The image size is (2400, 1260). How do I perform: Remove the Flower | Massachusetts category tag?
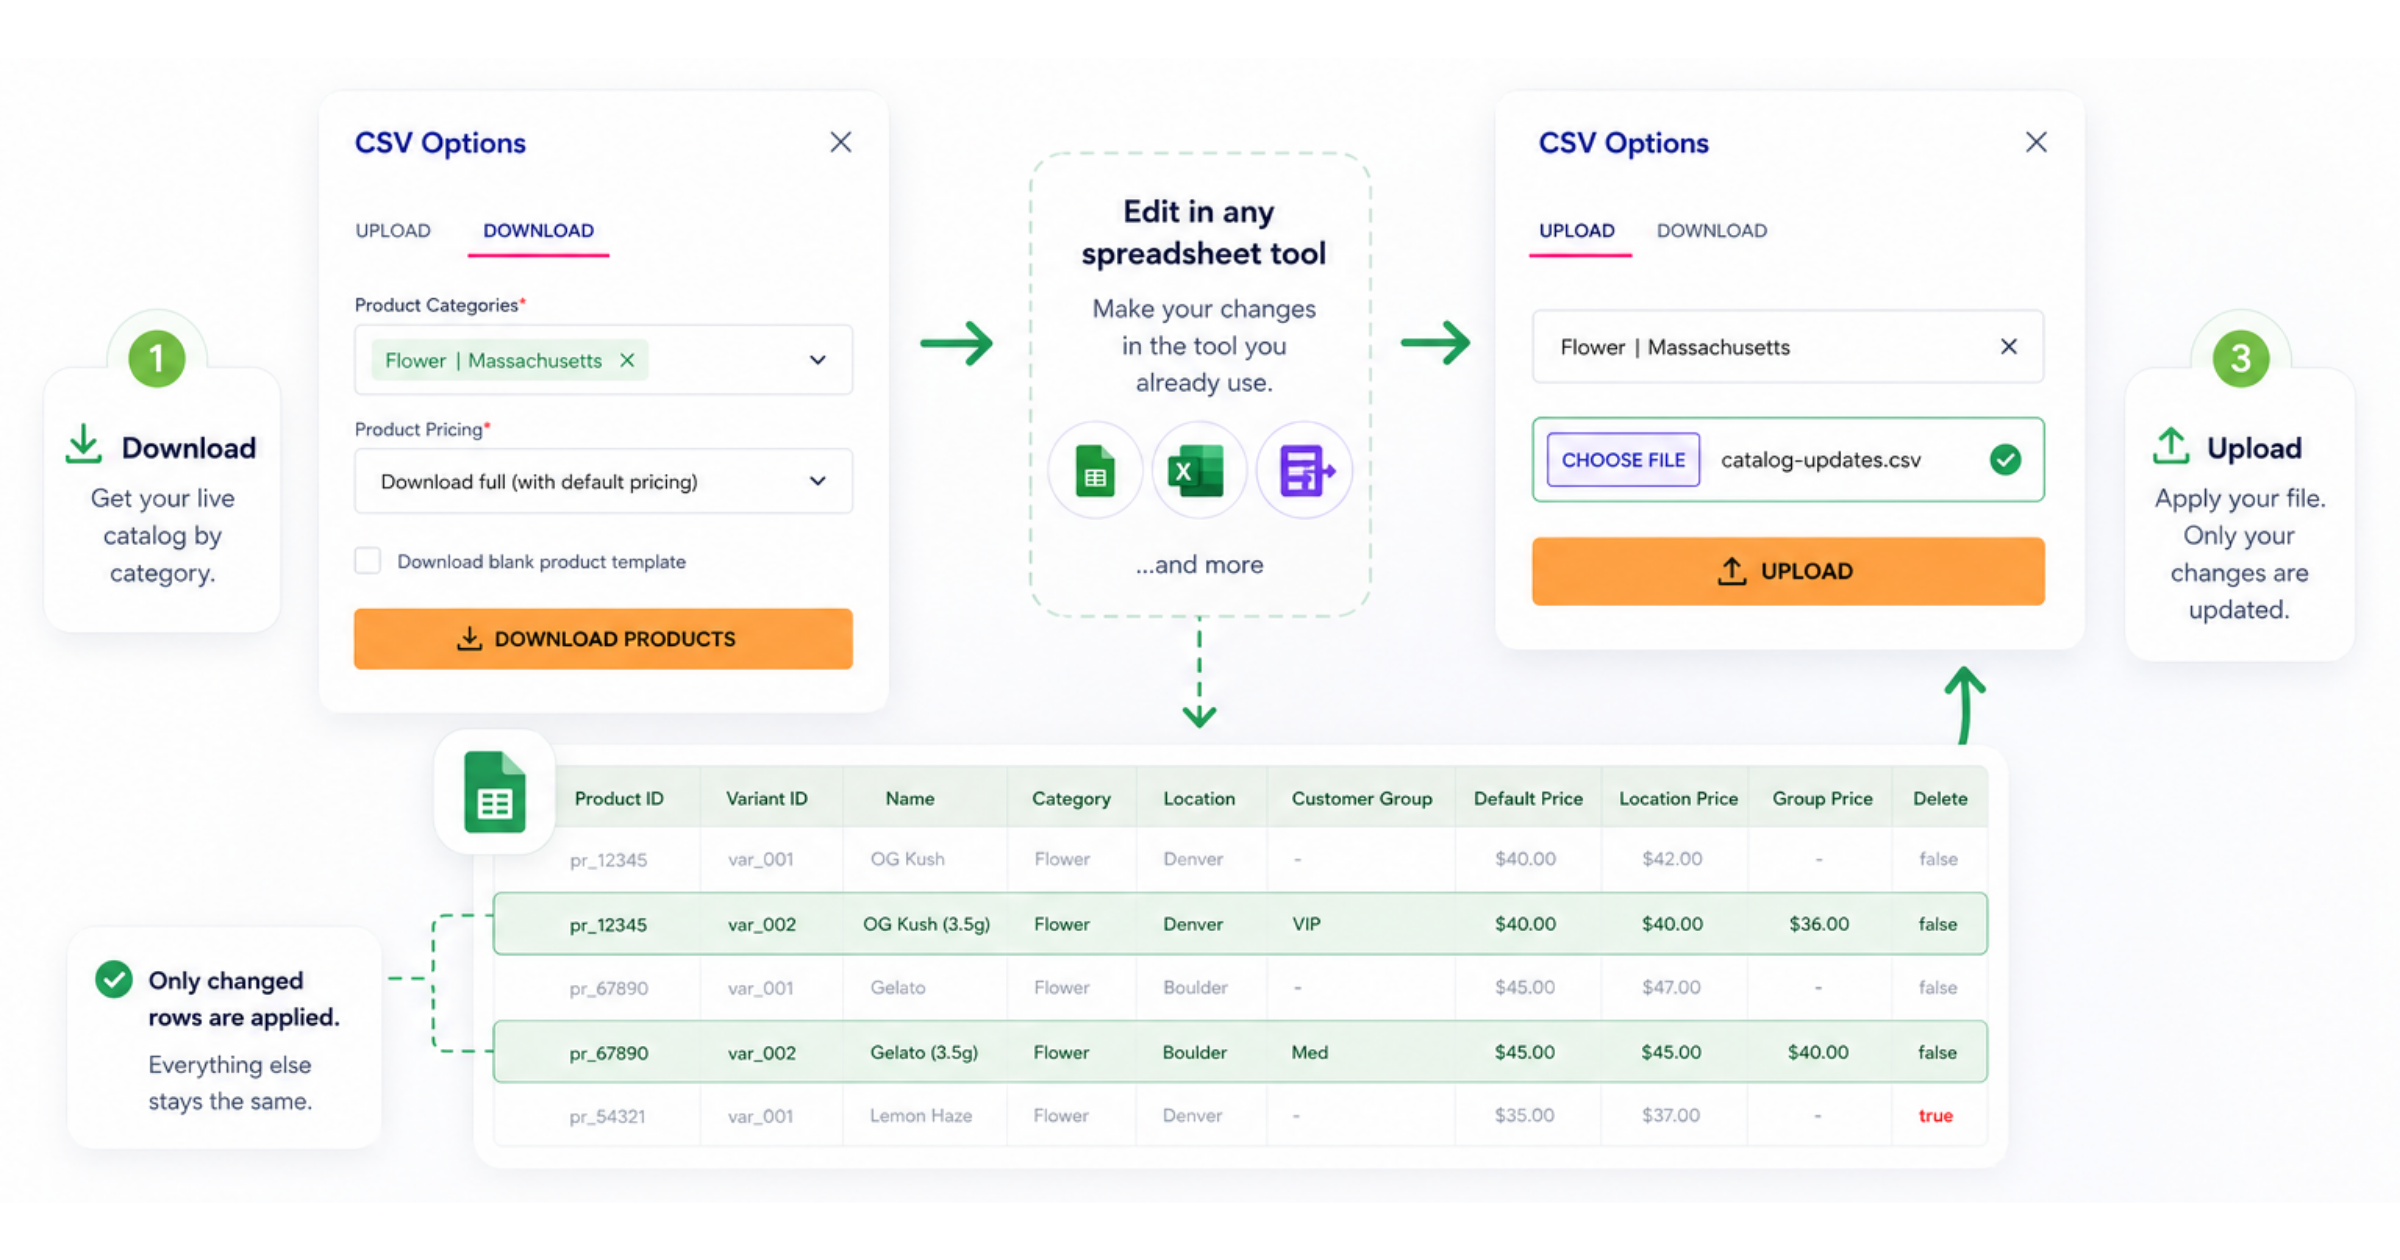click(627, 360)
